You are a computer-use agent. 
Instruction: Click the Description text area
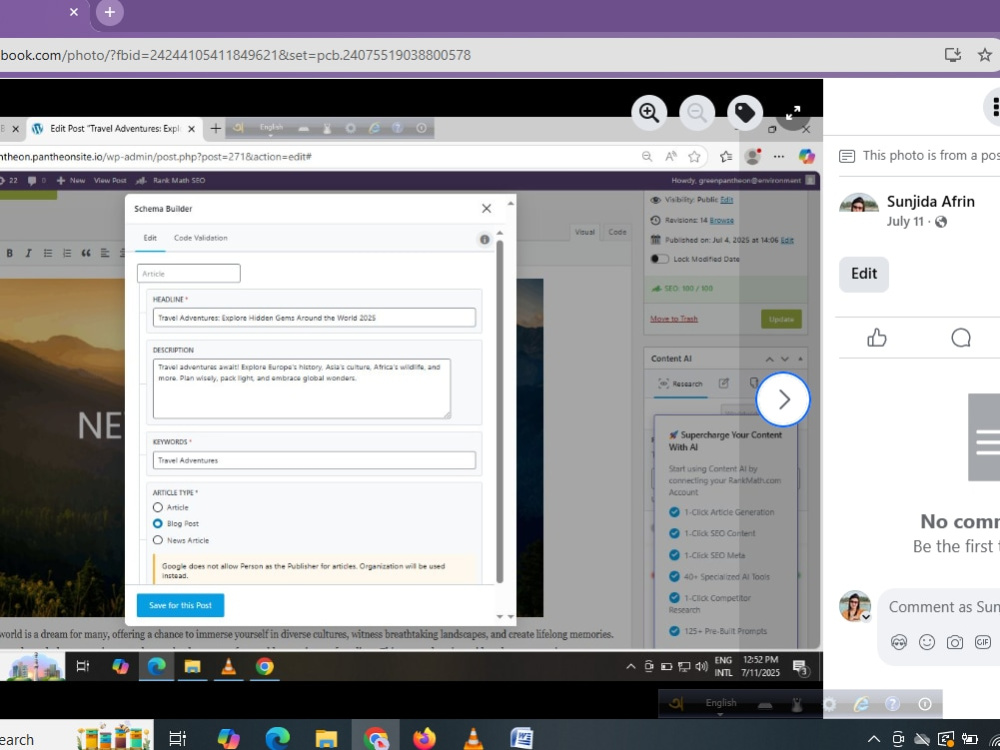(x=302, y=388)
